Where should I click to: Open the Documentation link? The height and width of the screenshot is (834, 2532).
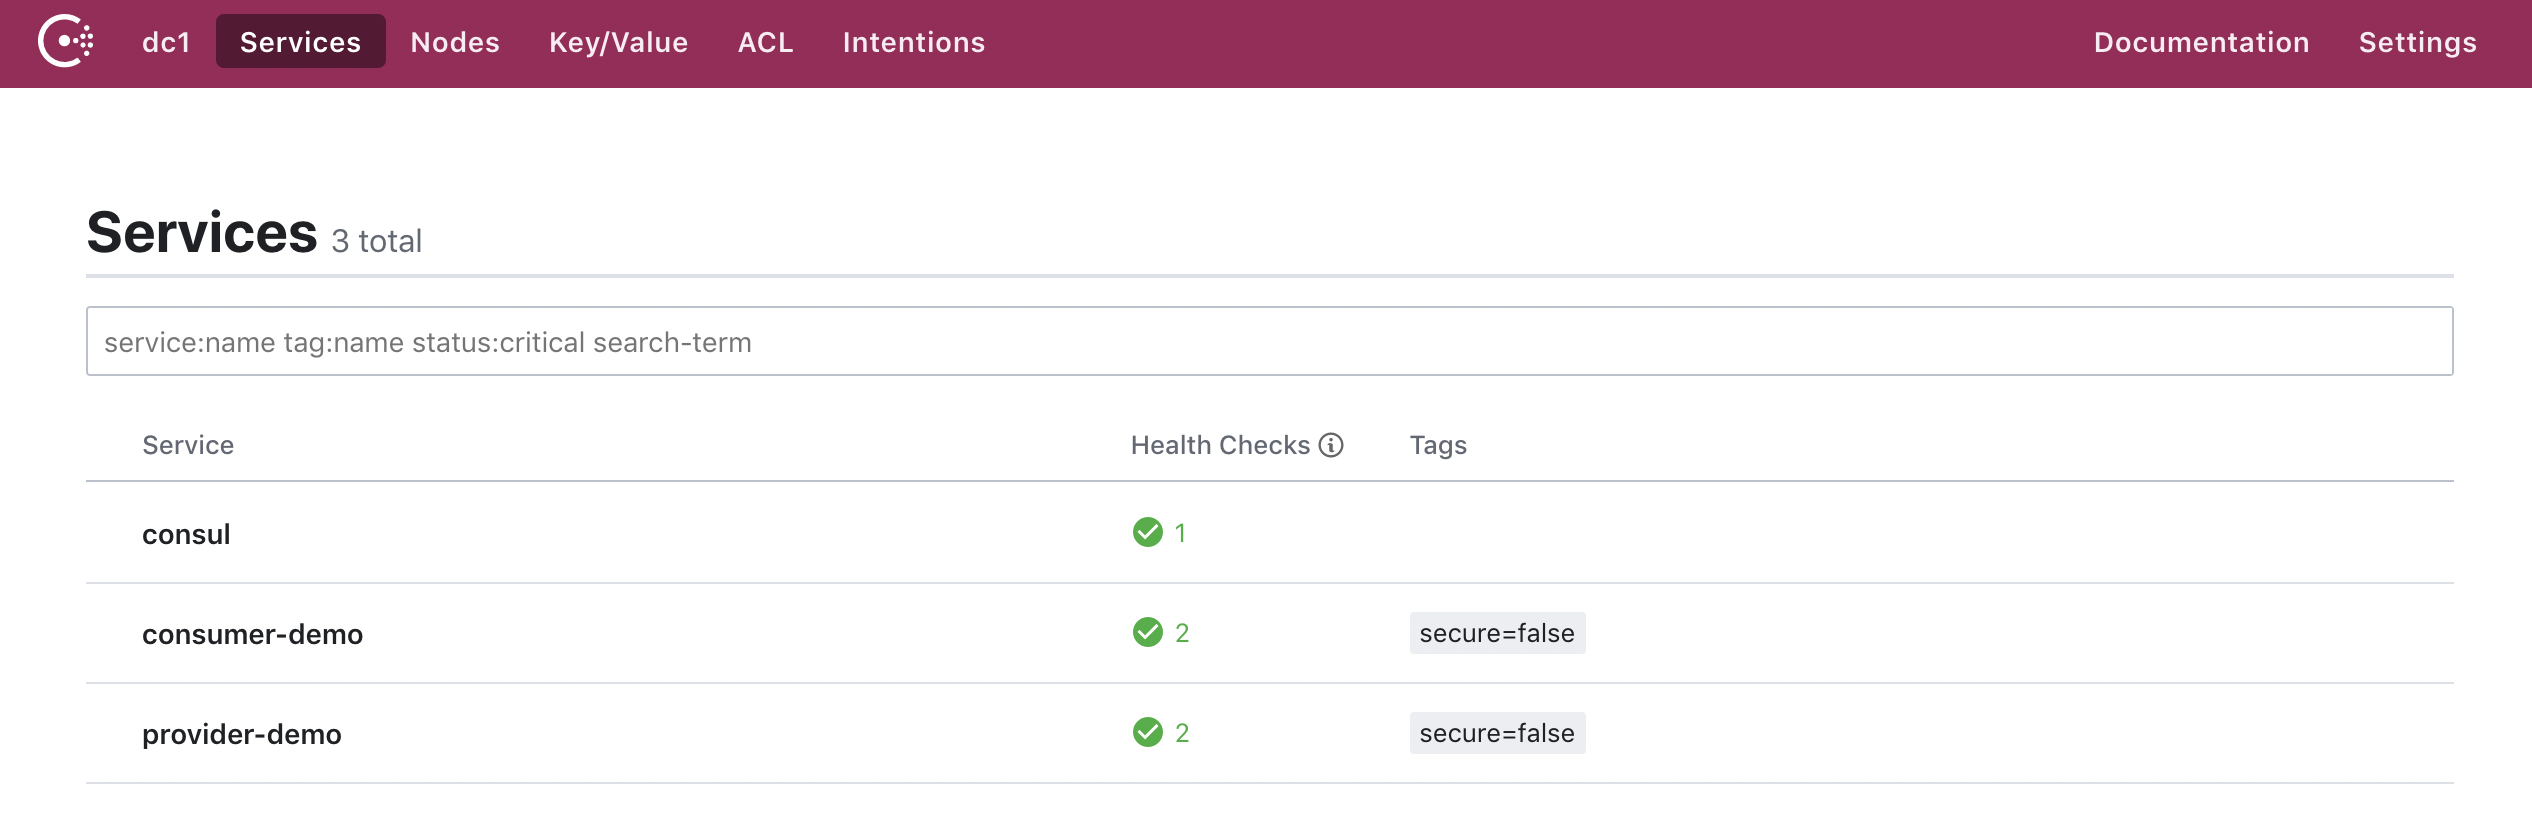[x=2202, y=42]
